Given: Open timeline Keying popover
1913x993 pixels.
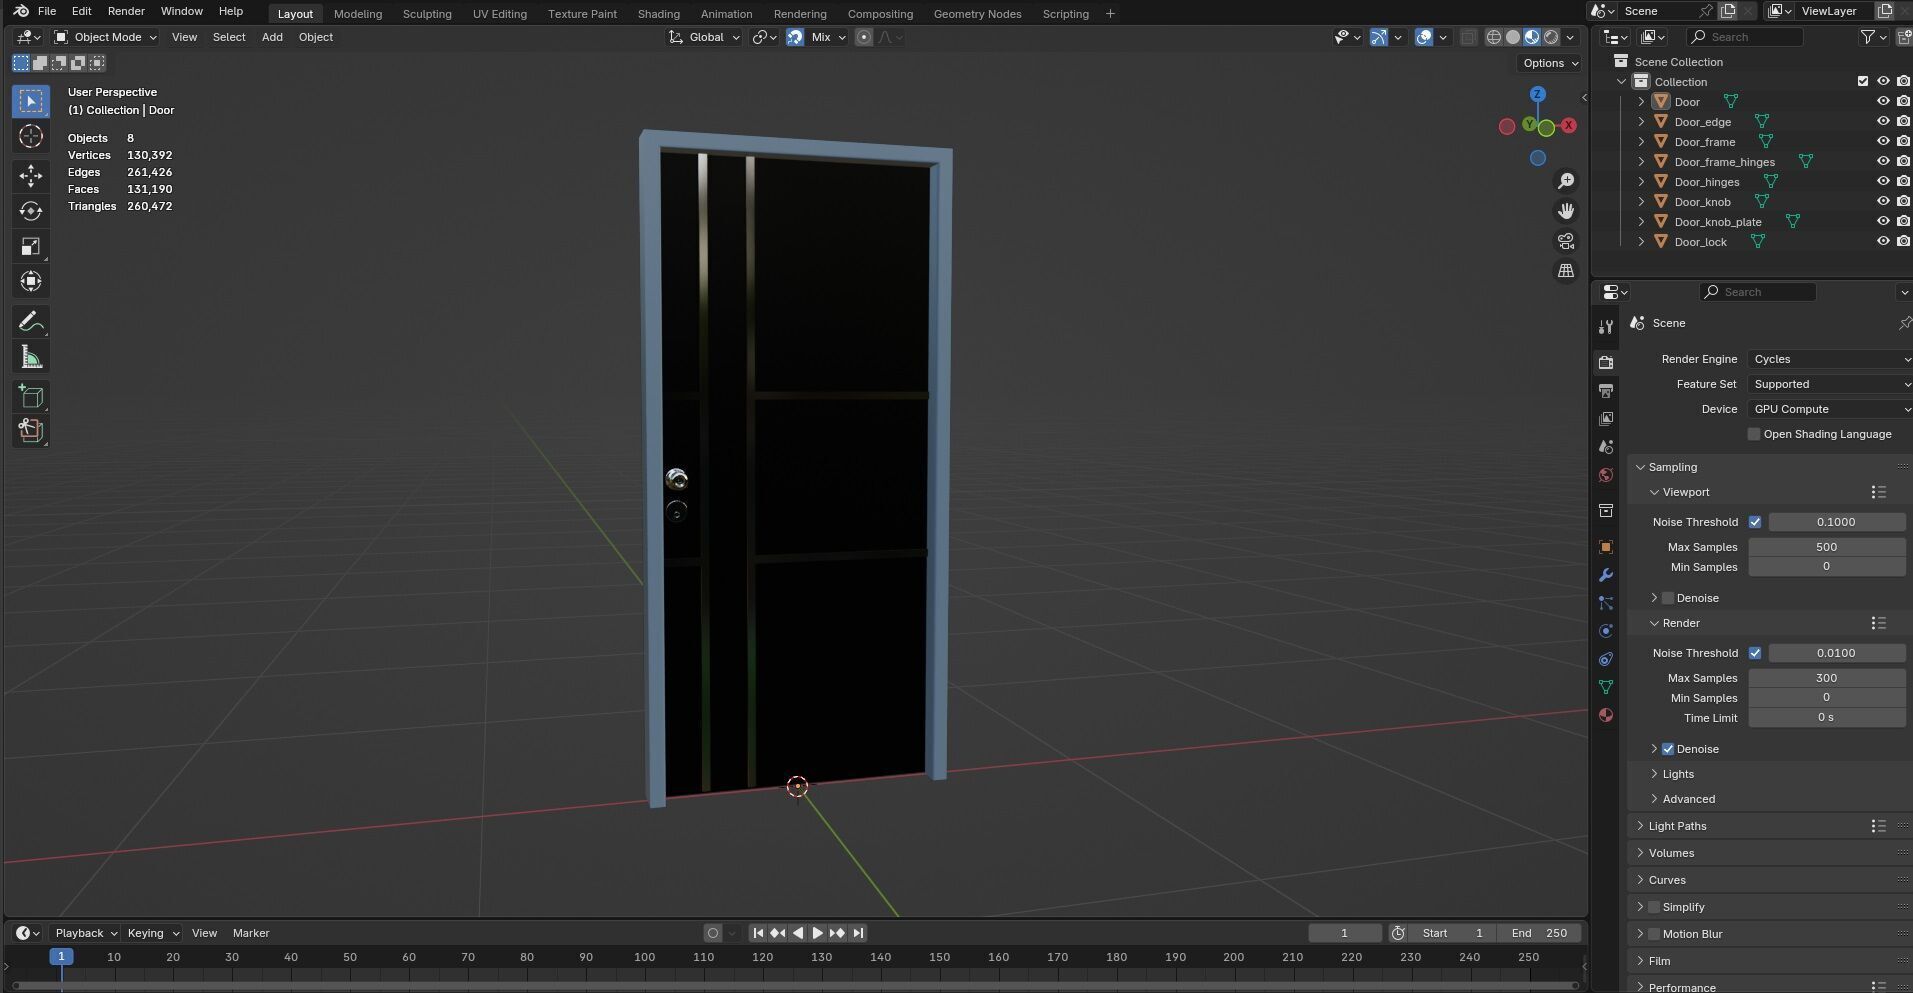Looking at the screenshot, I should 153,933.
